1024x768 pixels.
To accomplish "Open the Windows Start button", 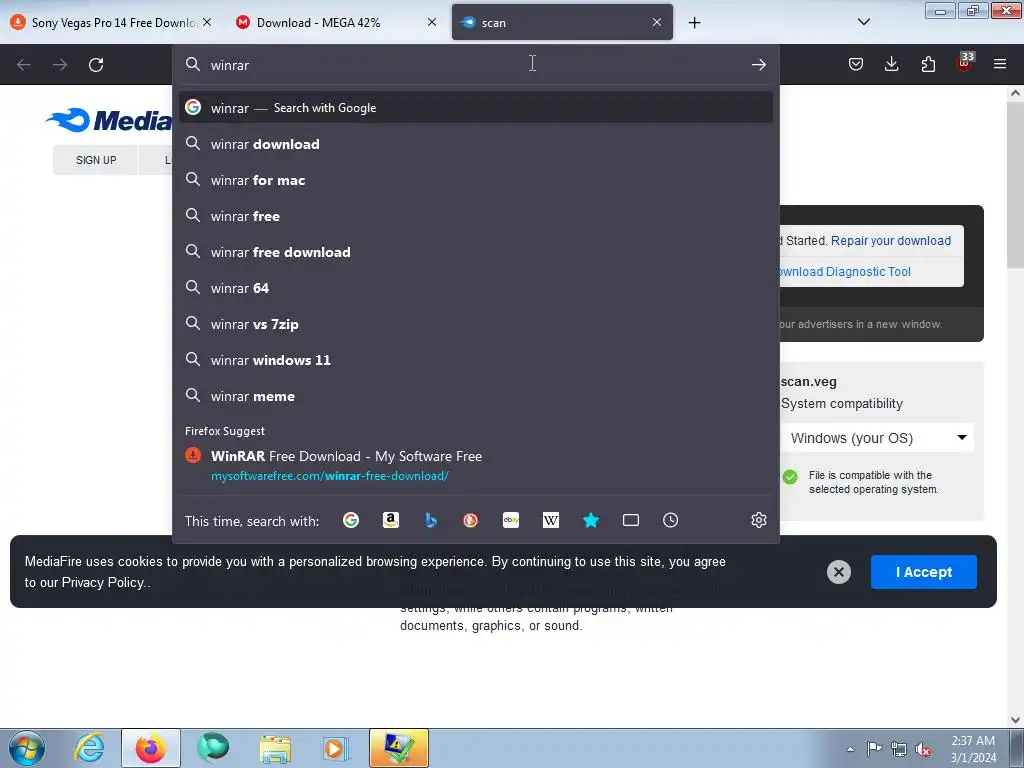I will click(26, 748).
